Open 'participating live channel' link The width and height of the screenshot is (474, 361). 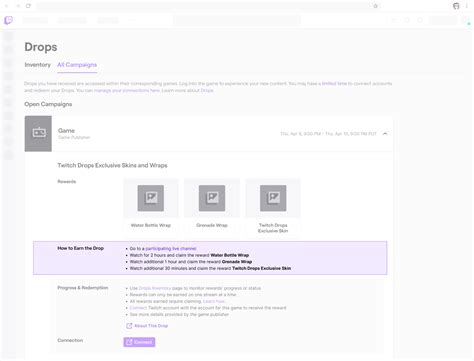click(171, 249)
